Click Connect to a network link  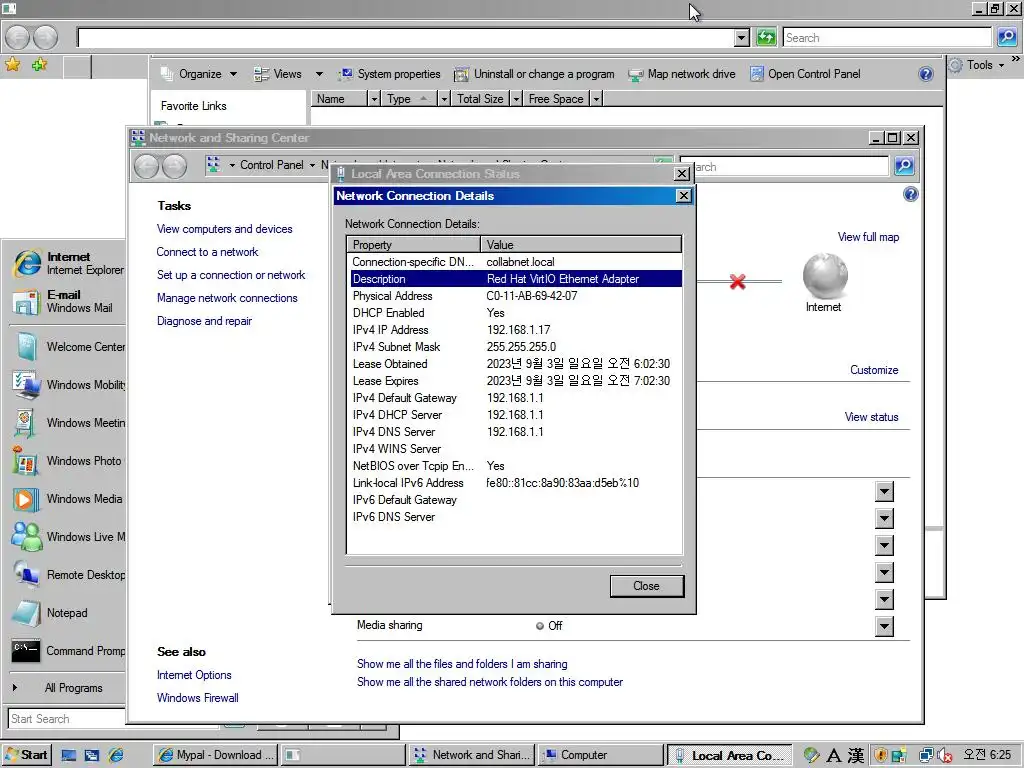(x=207, y=251)
